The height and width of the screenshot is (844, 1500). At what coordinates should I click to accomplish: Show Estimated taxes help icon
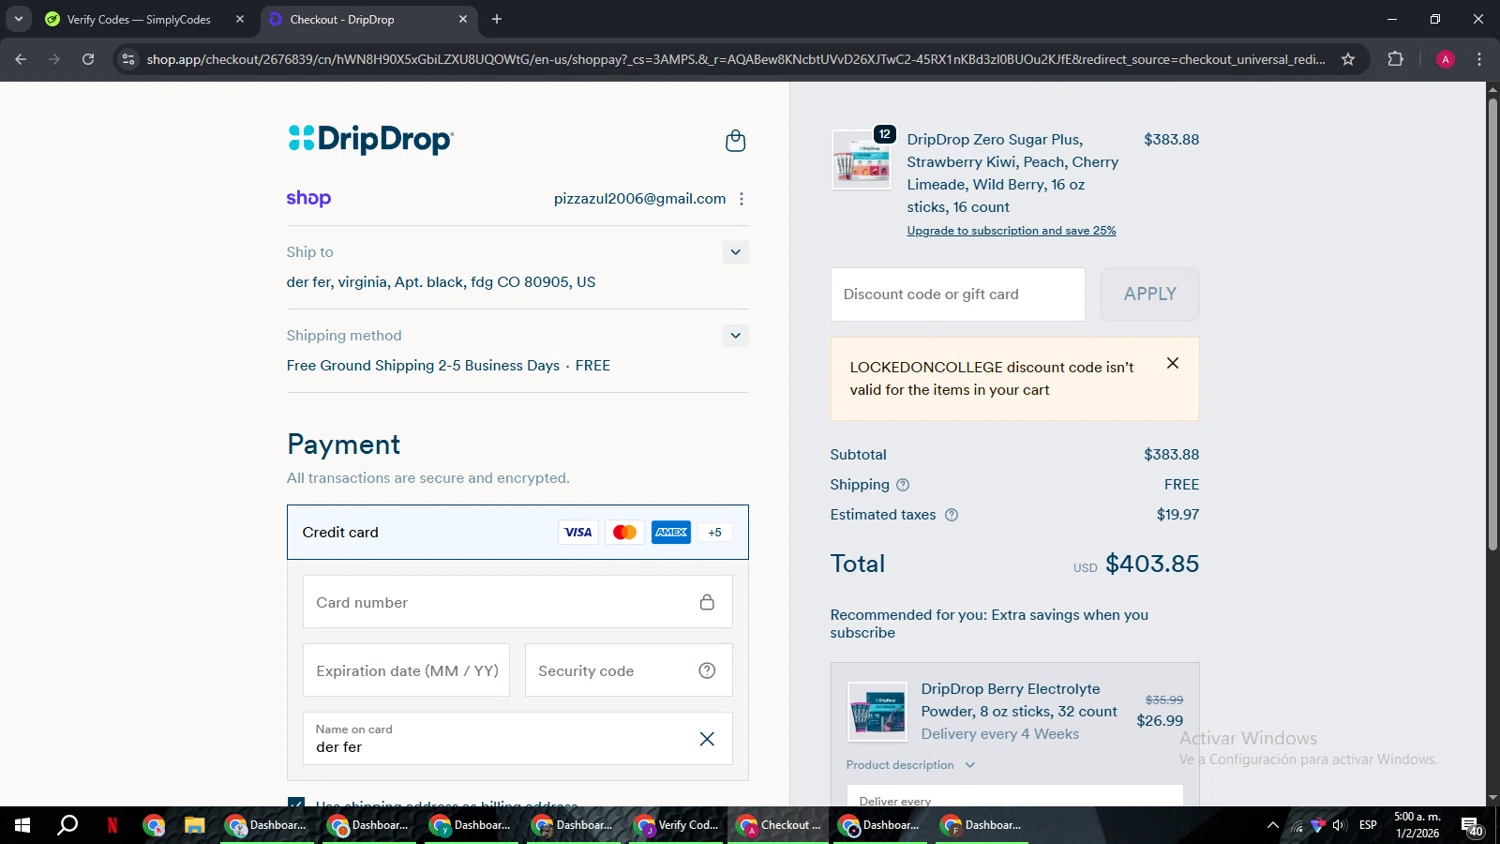pos(952,515)
